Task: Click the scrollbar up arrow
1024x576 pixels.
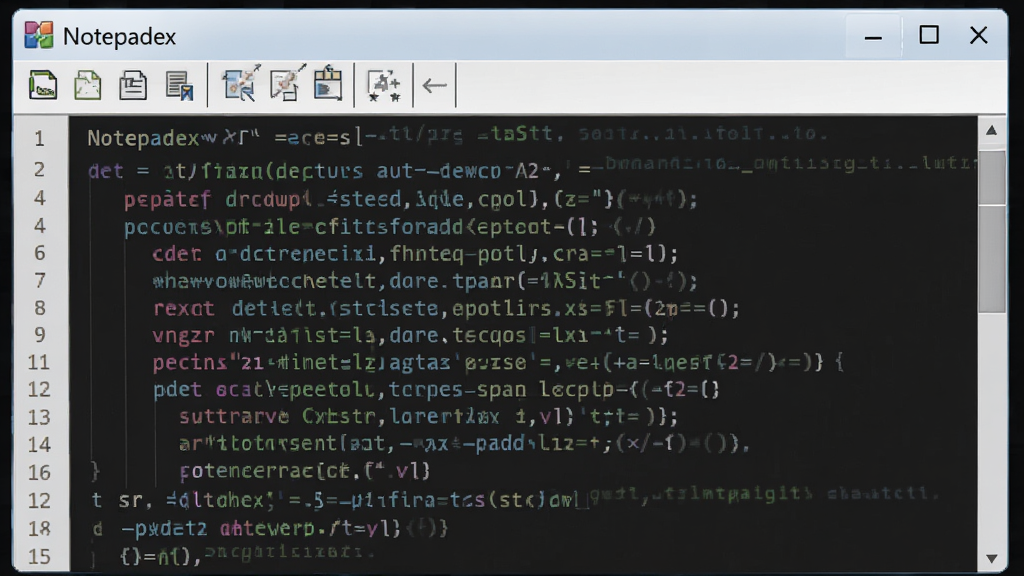Action: click(x=991, y=131)
